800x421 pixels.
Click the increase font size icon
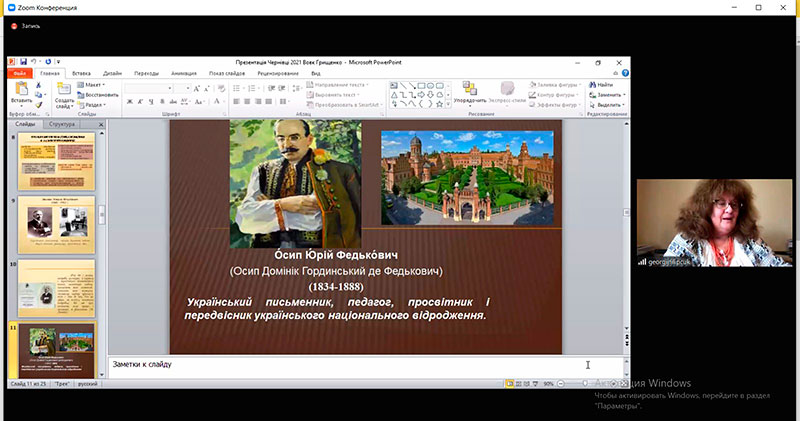coord(197,89)
